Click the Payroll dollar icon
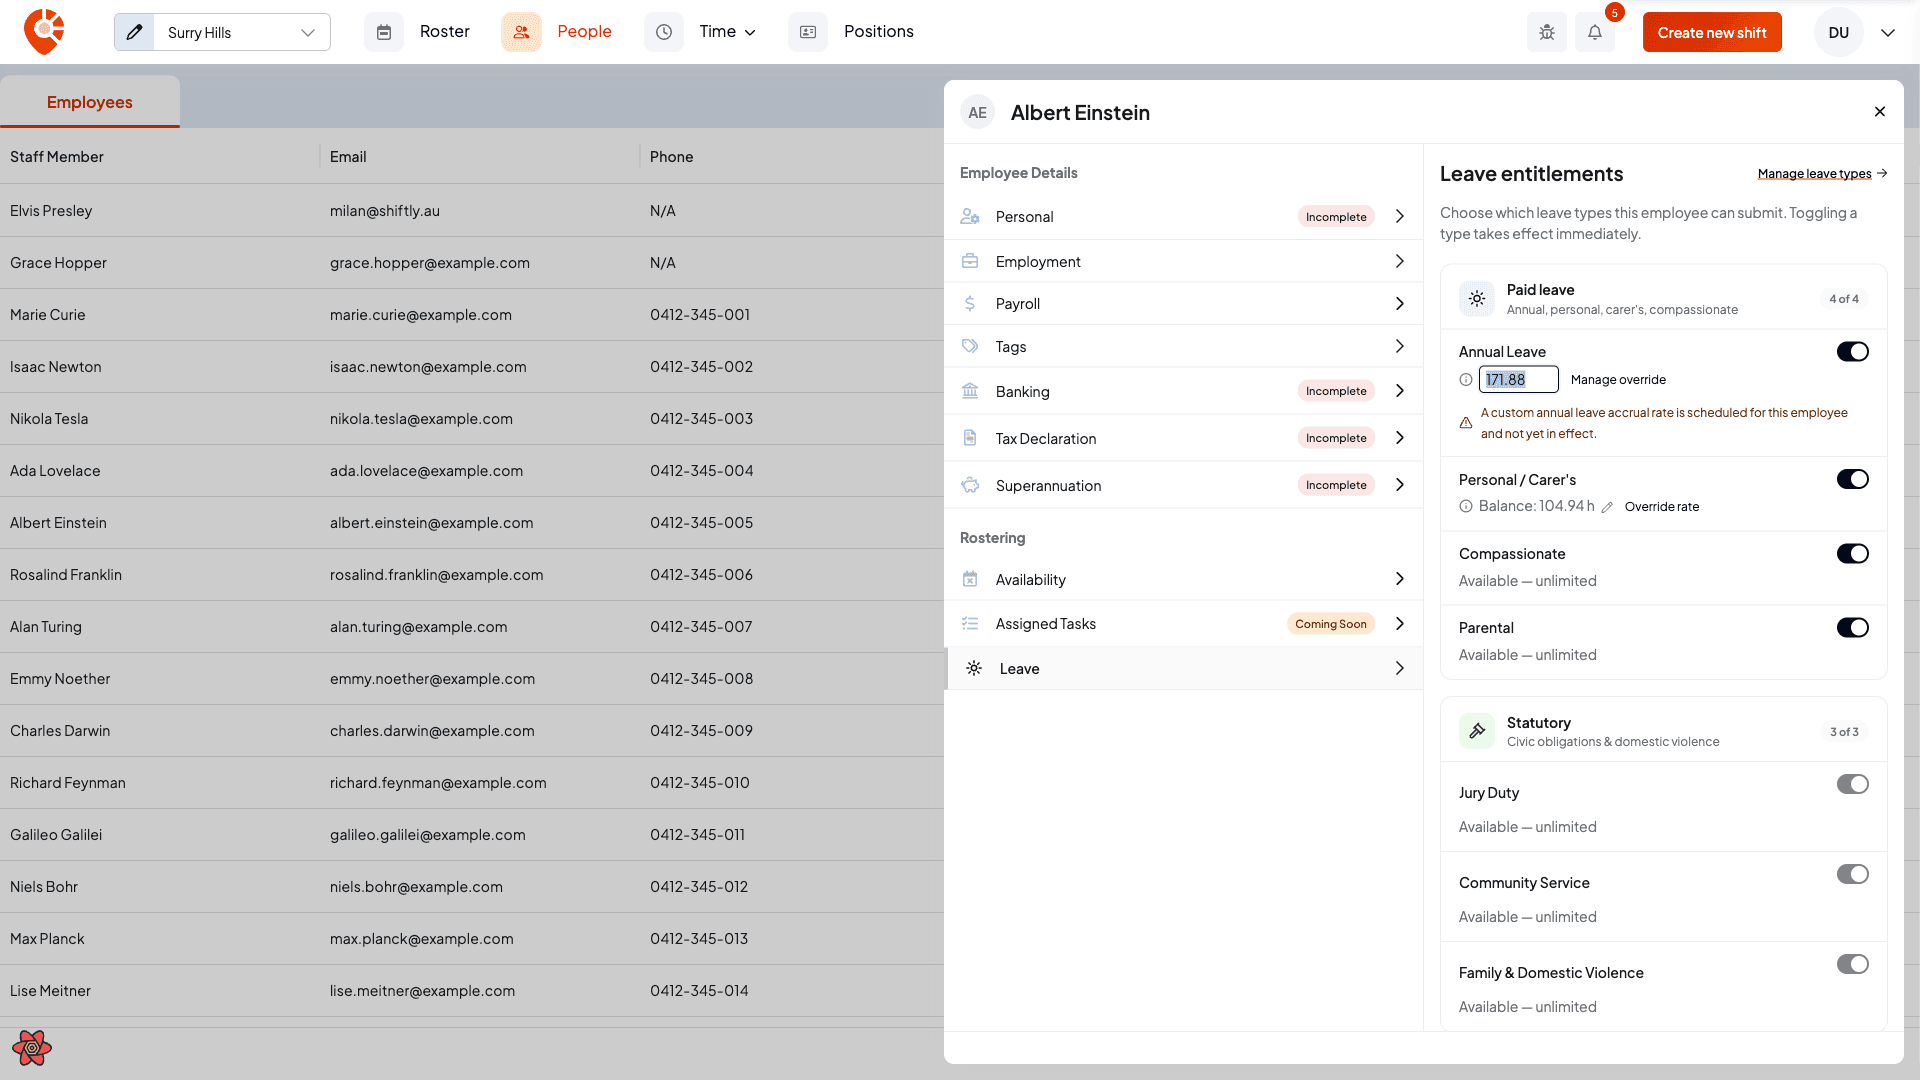The width and height of the screenshot is (1920, 1080). coord(970,303)
